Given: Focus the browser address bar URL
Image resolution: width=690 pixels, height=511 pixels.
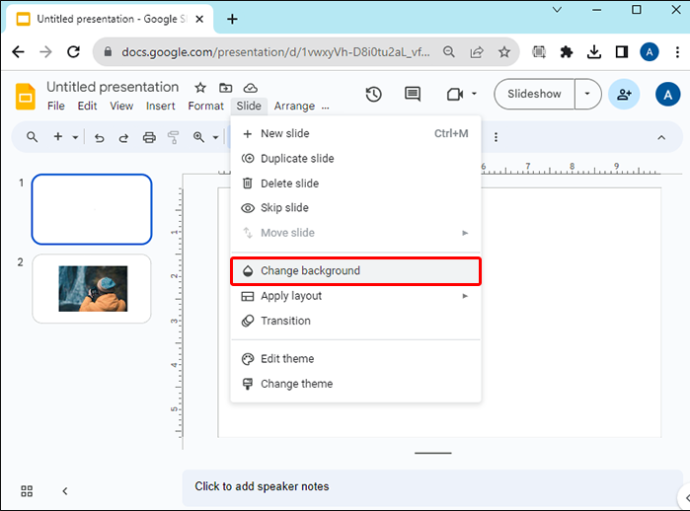Looking at the screenshot, I should (275, 52).
